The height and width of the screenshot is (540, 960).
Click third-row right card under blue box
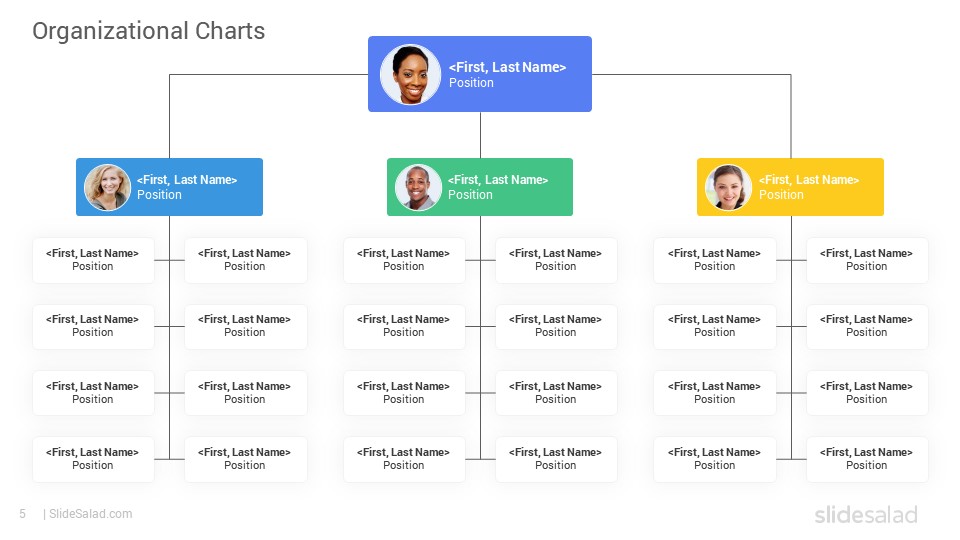[x=246, y=393]
